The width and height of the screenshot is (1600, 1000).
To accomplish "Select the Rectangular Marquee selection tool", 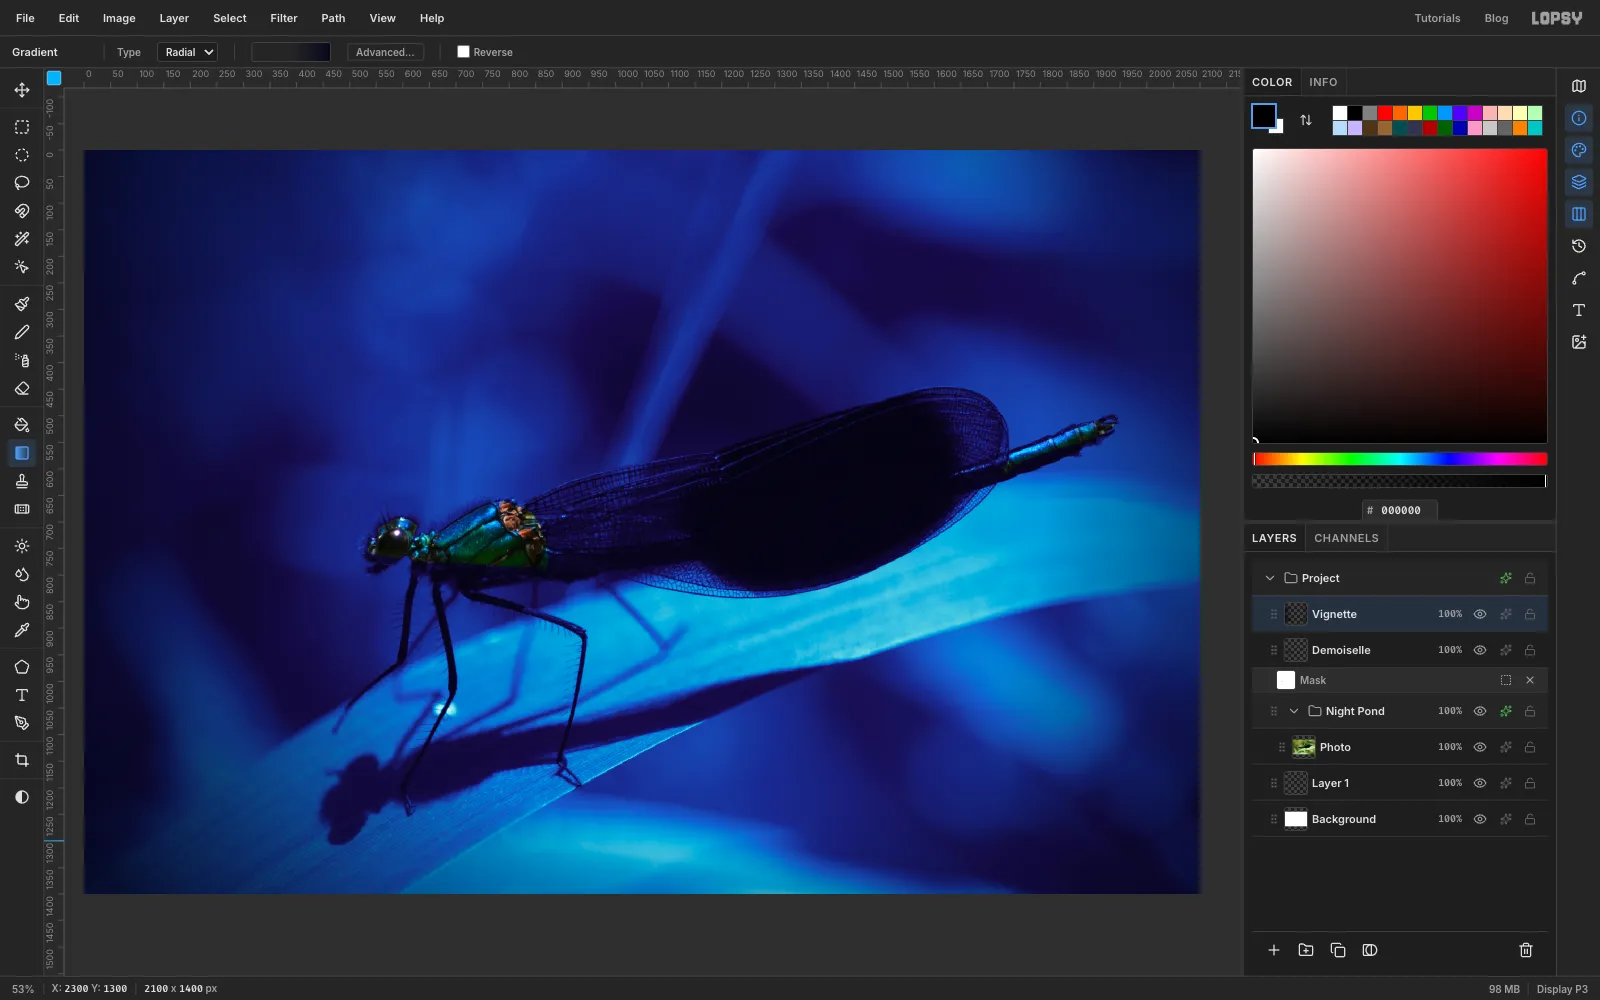I will pos(22,127).
